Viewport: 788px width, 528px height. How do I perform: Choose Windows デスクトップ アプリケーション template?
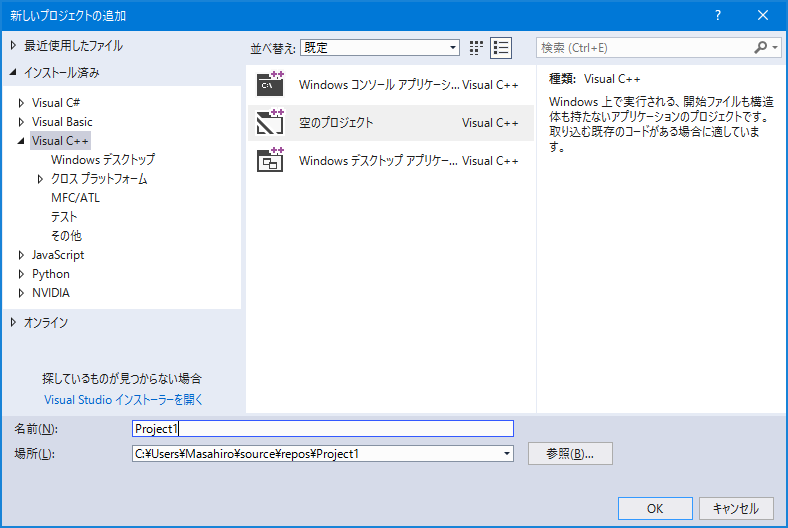click(391, 161)
